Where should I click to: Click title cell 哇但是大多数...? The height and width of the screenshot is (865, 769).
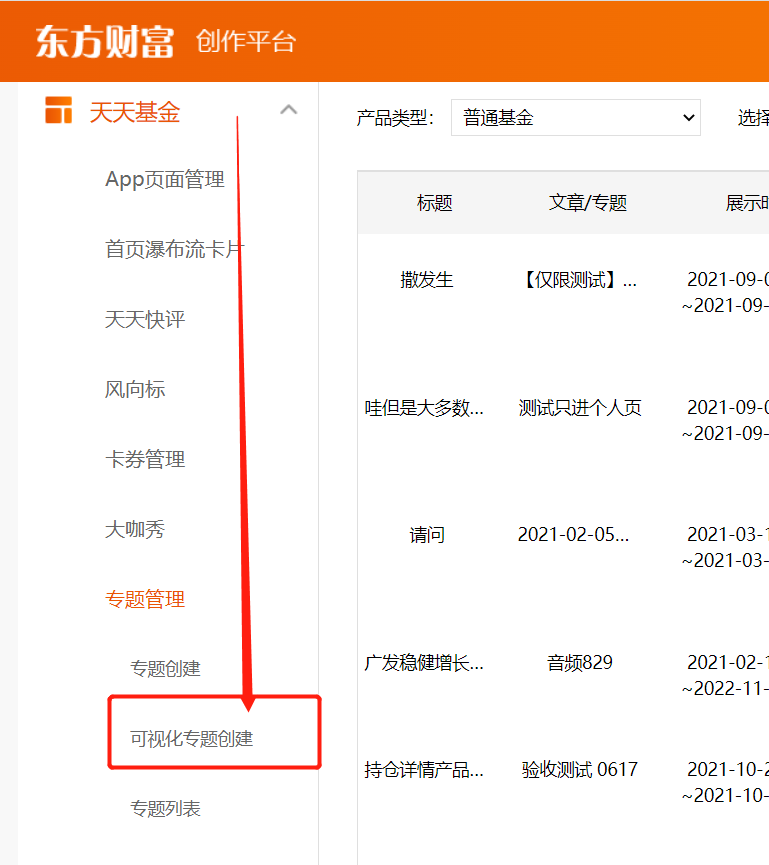click(x=424, y=408)
